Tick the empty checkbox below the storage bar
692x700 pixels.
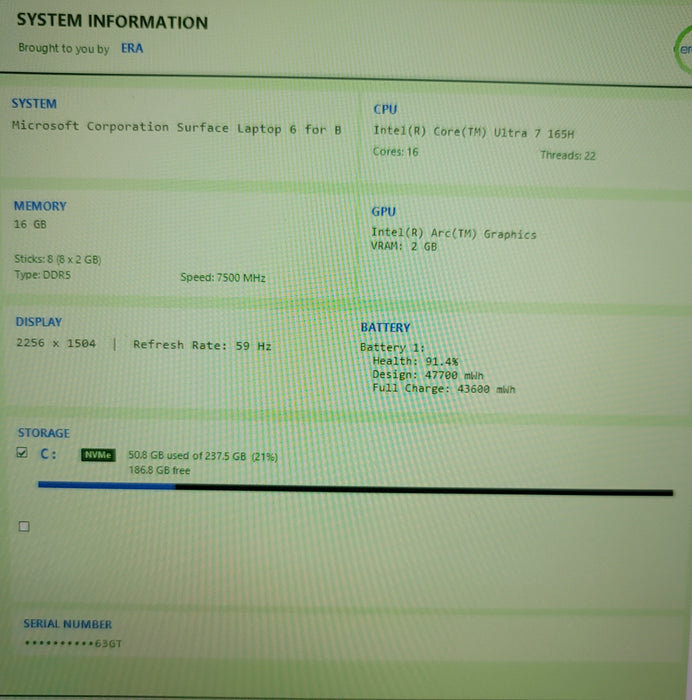[24, 526]
